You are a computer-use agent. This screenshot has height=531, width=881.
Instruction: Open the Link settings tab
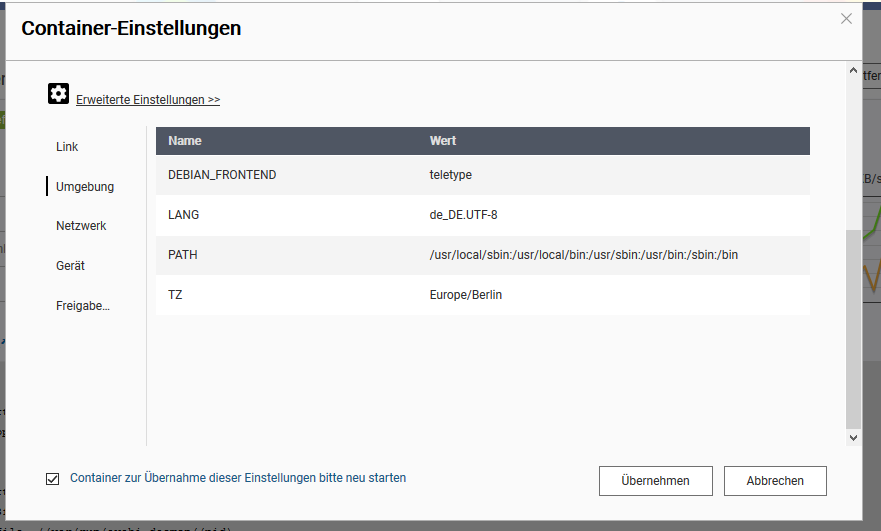click(67, 147)
